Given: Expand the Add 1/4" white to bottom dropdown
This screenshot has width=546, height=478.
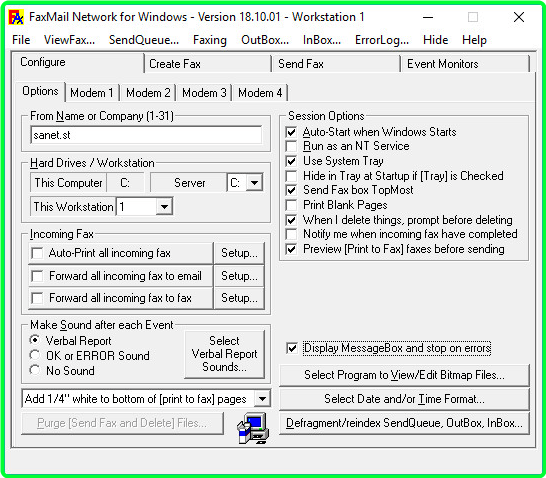Looking at the screenshot, I should [x=262, y=399].
